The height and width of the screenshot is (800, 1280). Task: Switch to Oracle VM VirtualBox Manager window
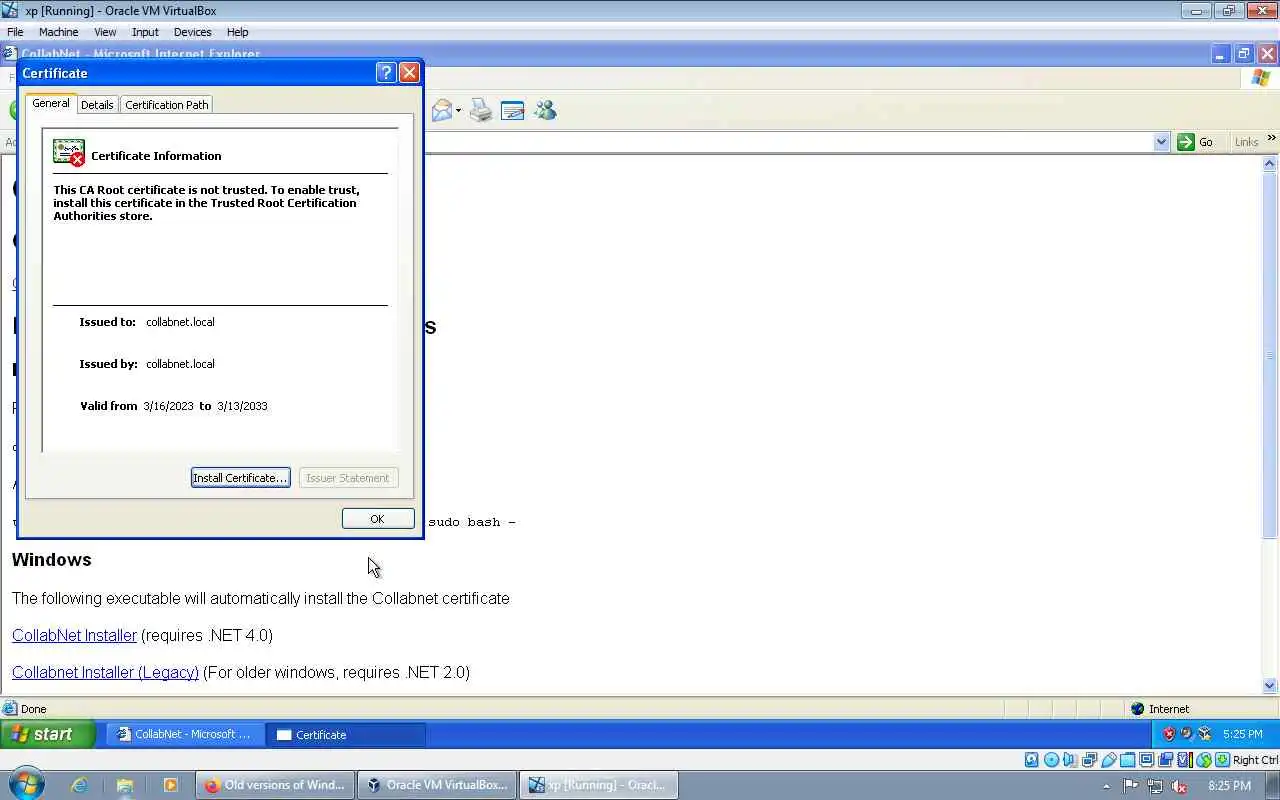point(437,785)
